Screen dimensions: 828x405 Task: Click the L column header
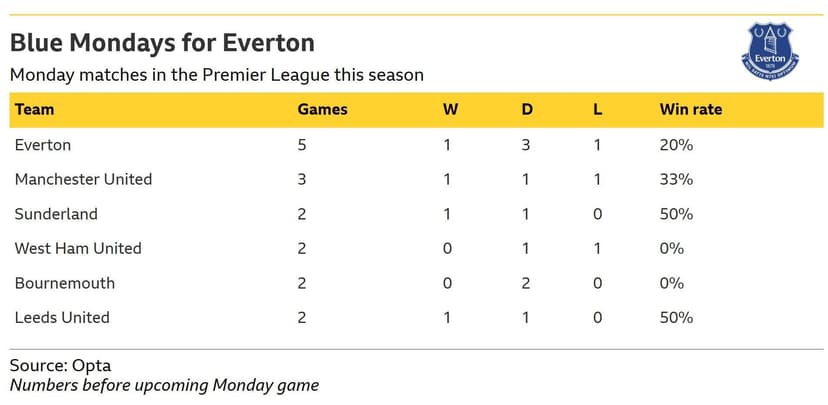click(x=597, y=110)
